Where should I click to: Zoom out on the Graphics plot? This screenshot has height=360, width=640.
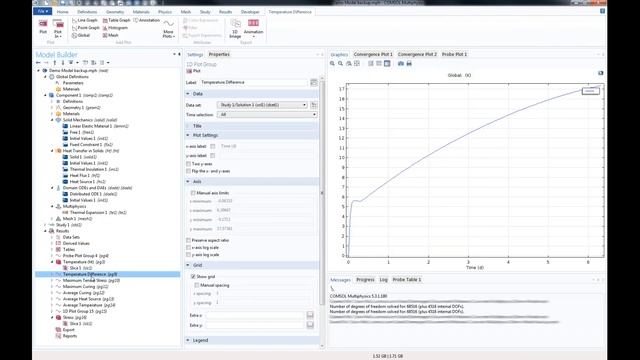tap(340, 64)
